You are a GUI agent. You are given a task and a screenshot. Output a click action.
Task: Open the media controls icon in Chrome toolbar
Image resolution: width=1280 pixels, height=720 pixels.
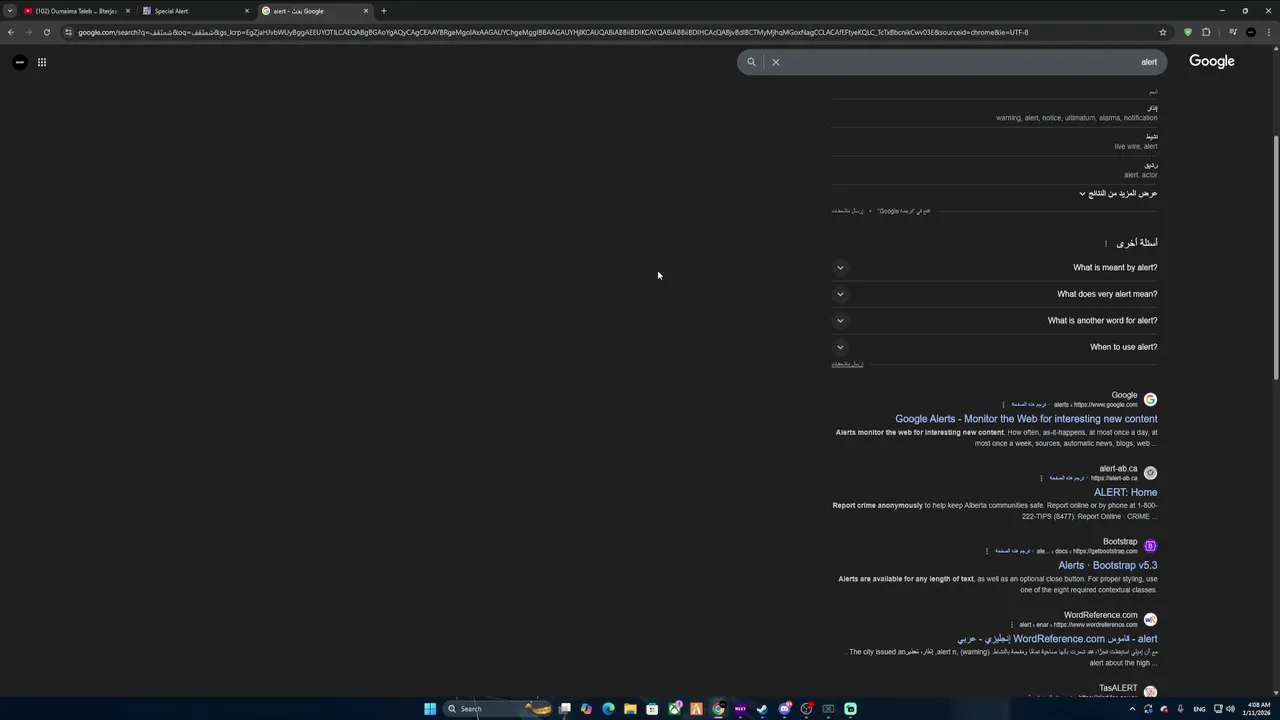(x=1233, y=32)
